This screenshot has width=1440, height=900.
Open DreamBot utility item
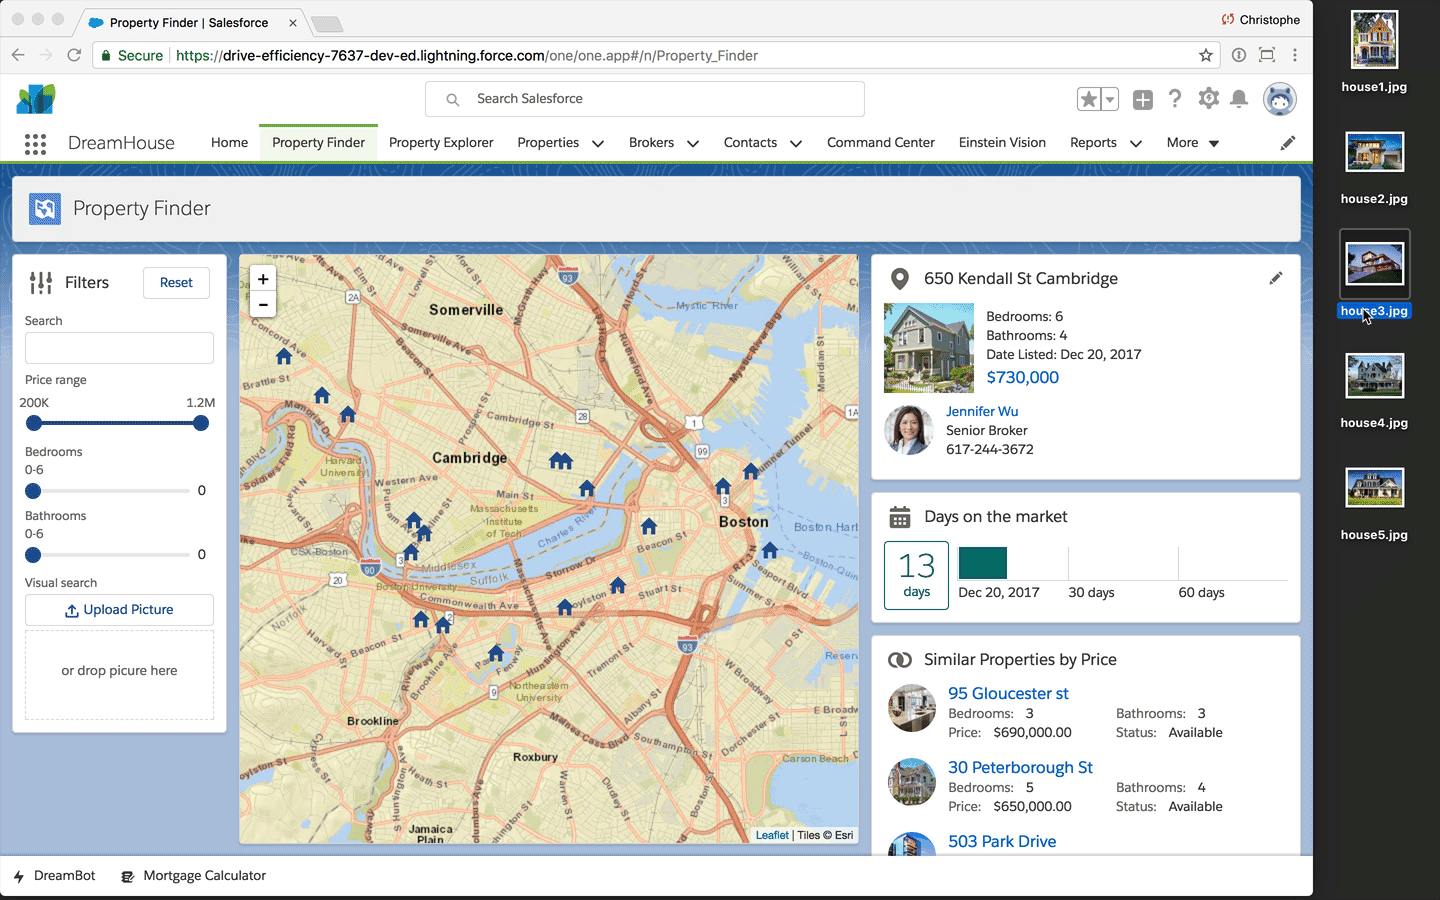click(55, 876)
